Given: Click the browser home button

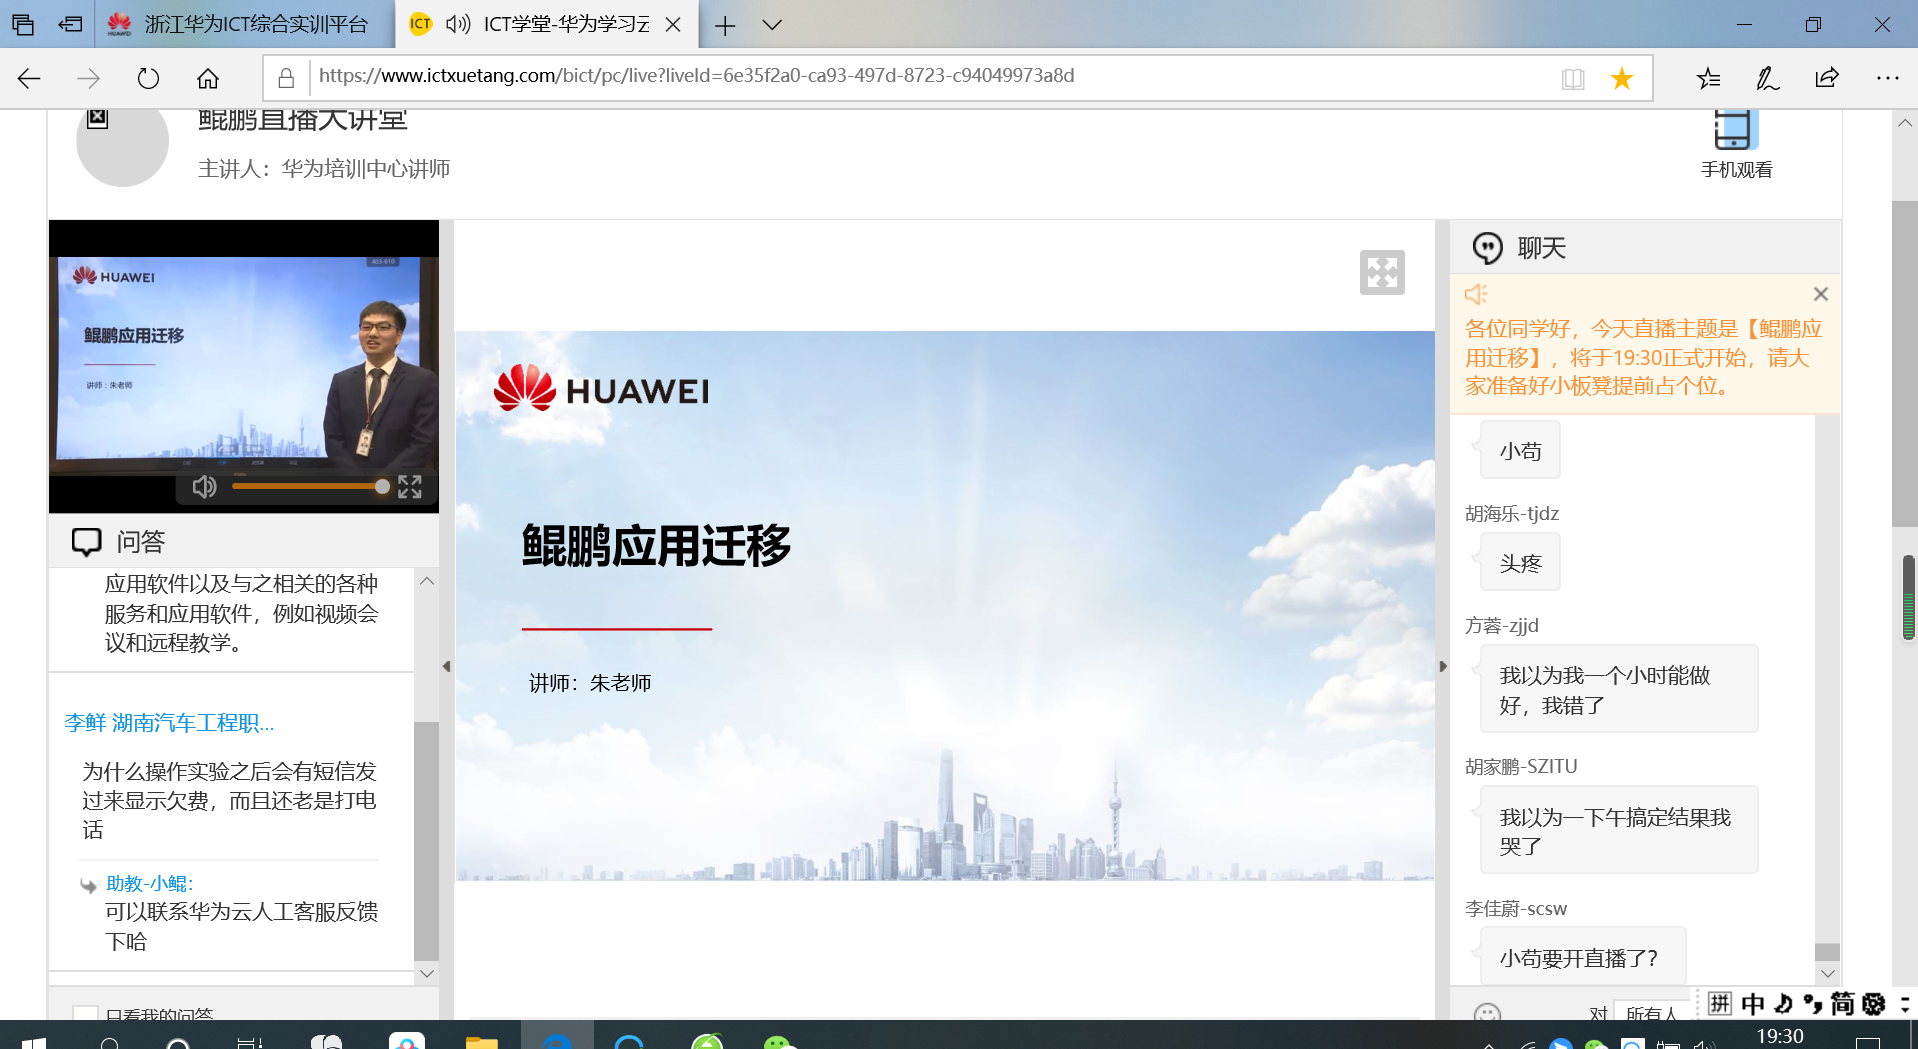Looking at the screenshot, I should [x=207, y=78].
